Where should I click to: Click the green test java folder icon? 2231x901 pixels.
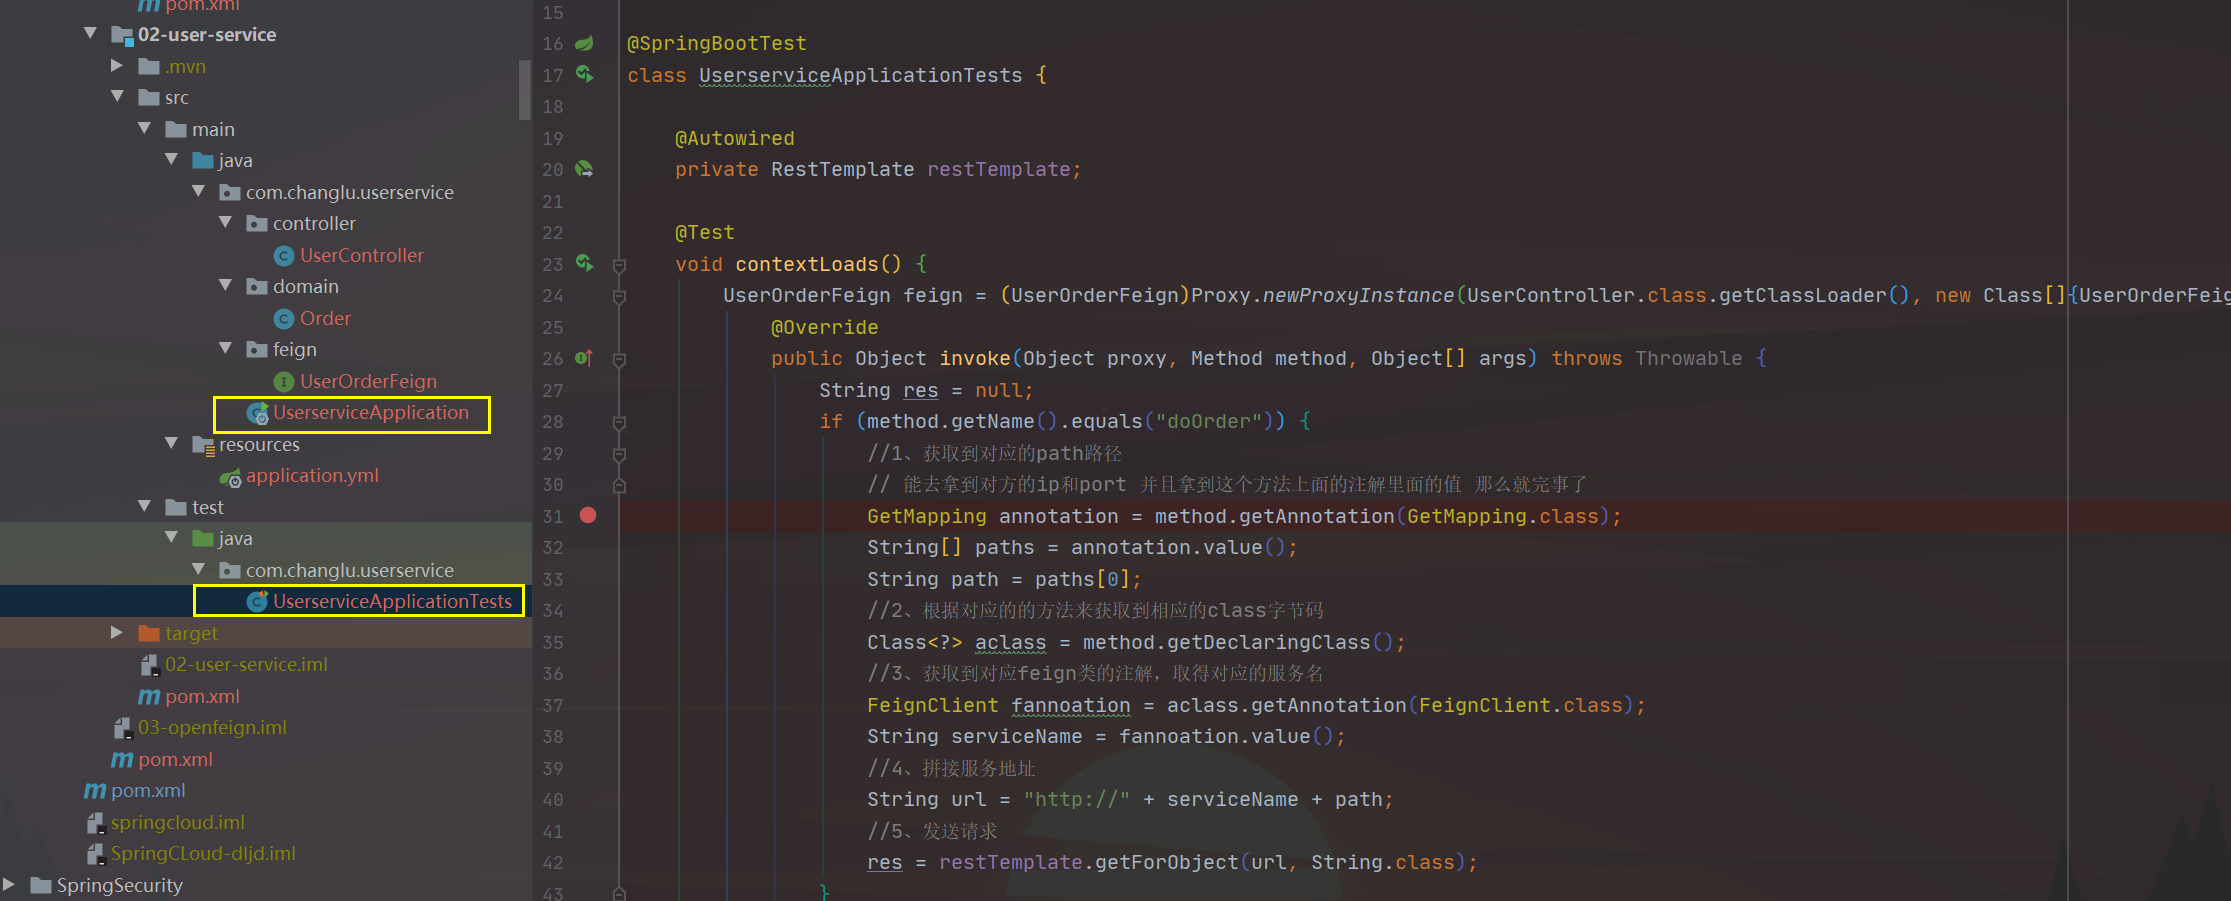203,539
